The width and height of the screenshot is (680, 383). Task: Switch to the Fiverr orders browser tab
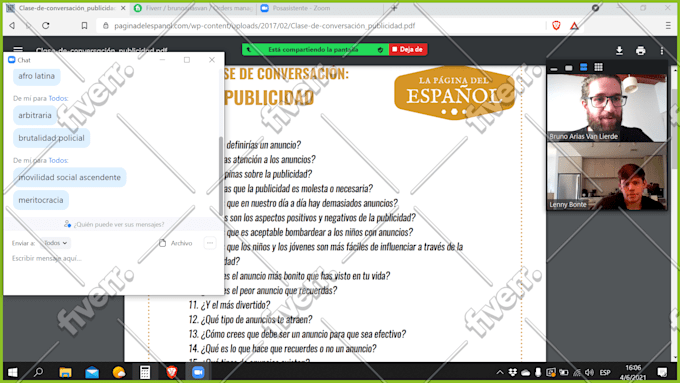point(193,8)
